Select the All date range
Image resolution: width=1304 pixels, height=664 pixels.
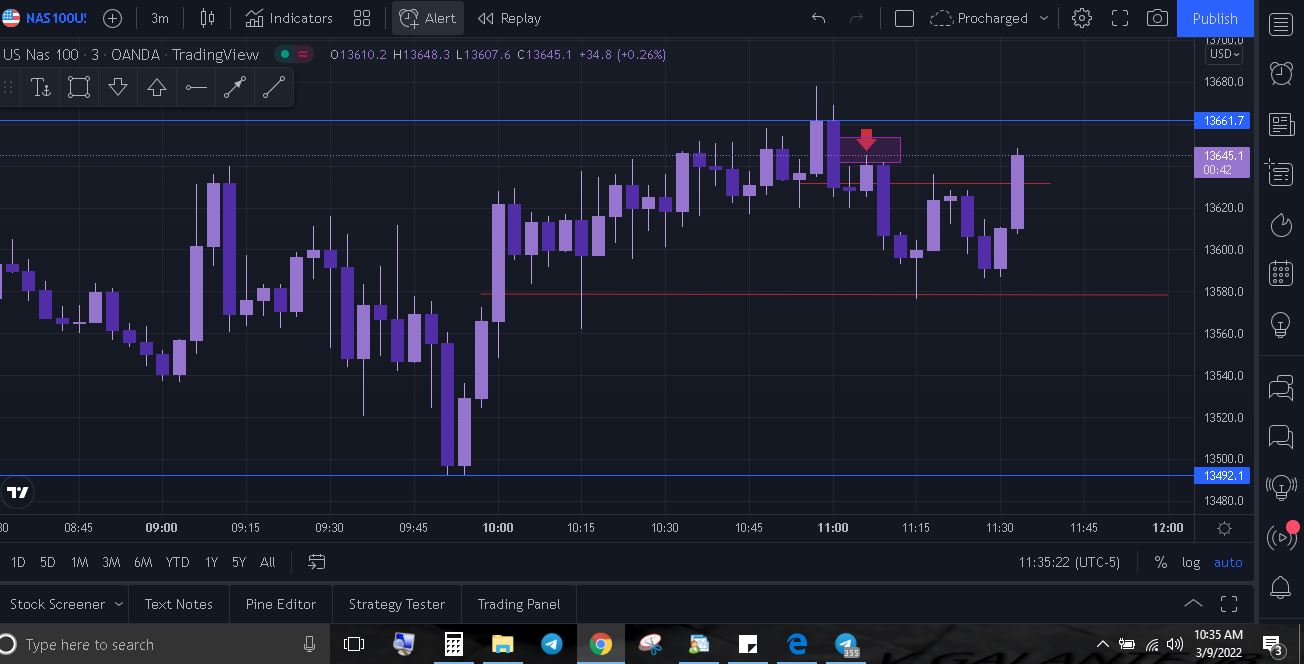click(x=267, y=562)
